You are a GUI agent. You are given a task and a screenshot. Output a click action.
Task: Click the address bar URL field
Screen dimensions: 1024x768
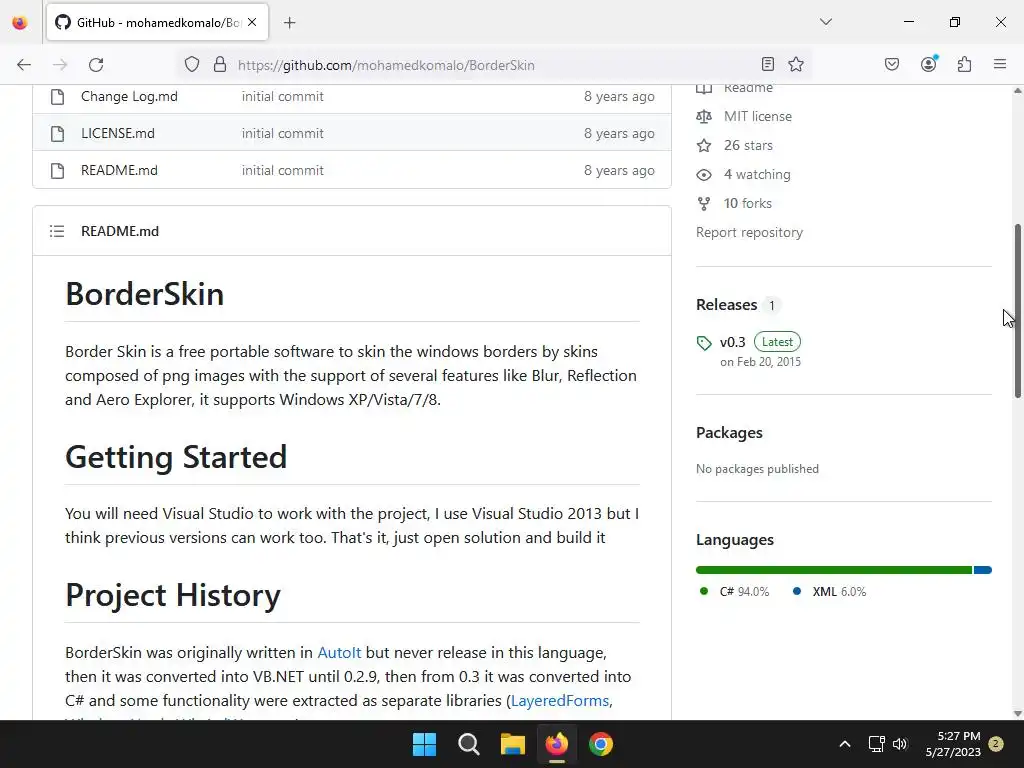tap(496, 65)
